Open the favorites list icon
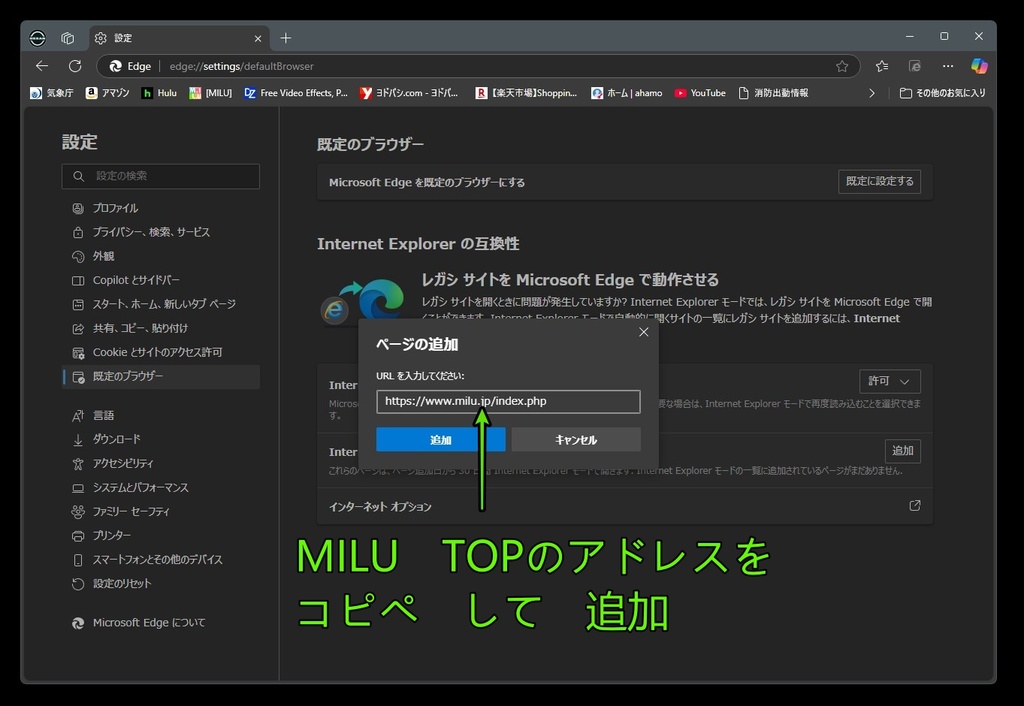 pos(882,66)
